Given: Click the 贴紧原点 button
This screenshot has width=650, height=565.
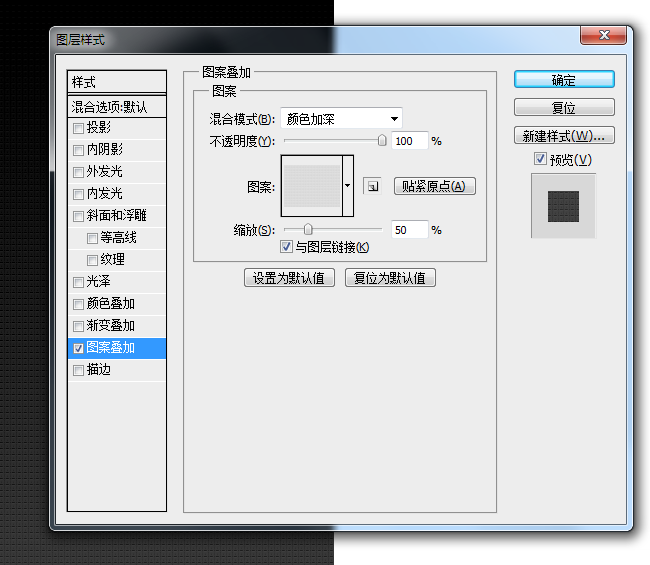Looking at the screenshot, I should tap(435, 186).
